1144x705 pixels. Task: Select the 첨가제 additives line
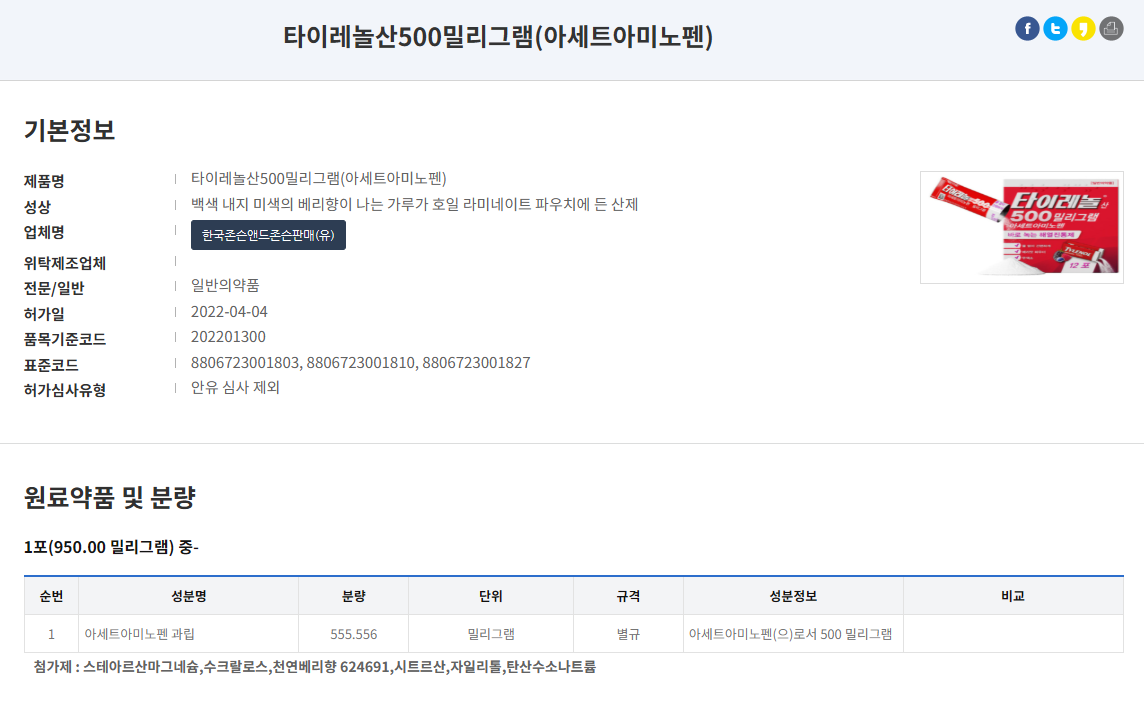click(314, 667)
